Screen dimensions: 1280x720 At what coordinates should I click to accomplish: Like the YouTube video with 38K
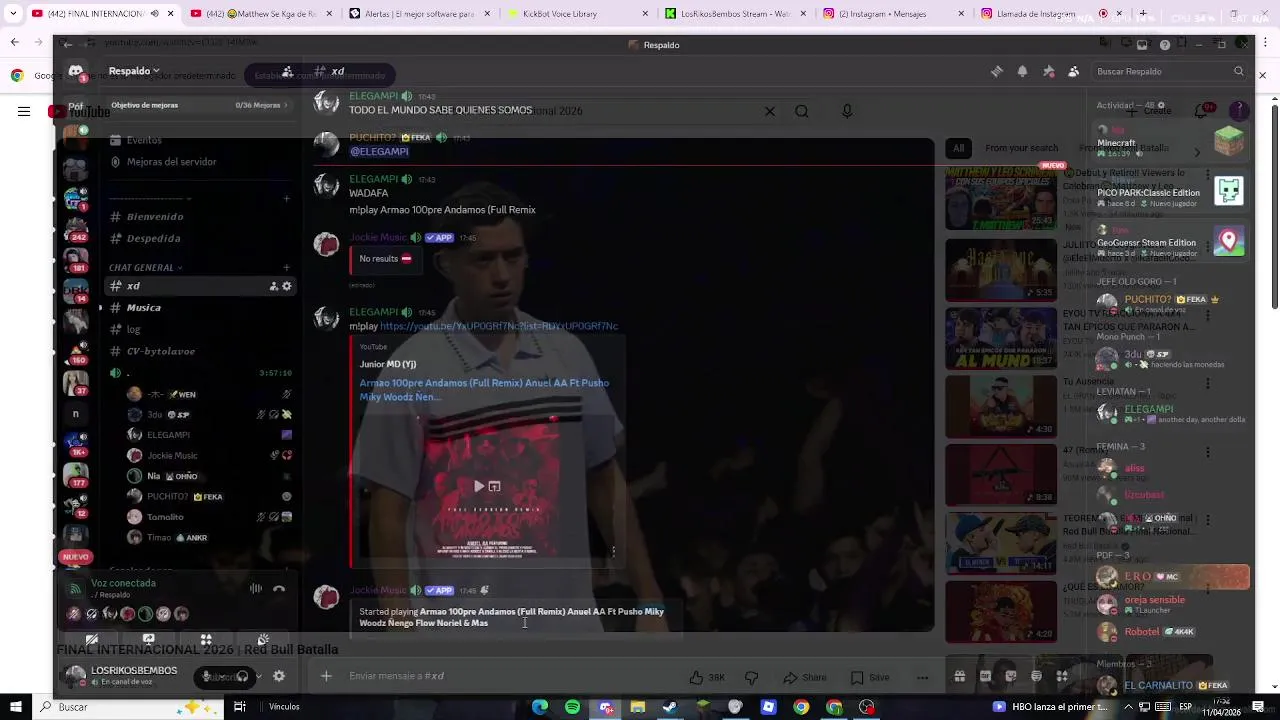[x=707, y=677]
